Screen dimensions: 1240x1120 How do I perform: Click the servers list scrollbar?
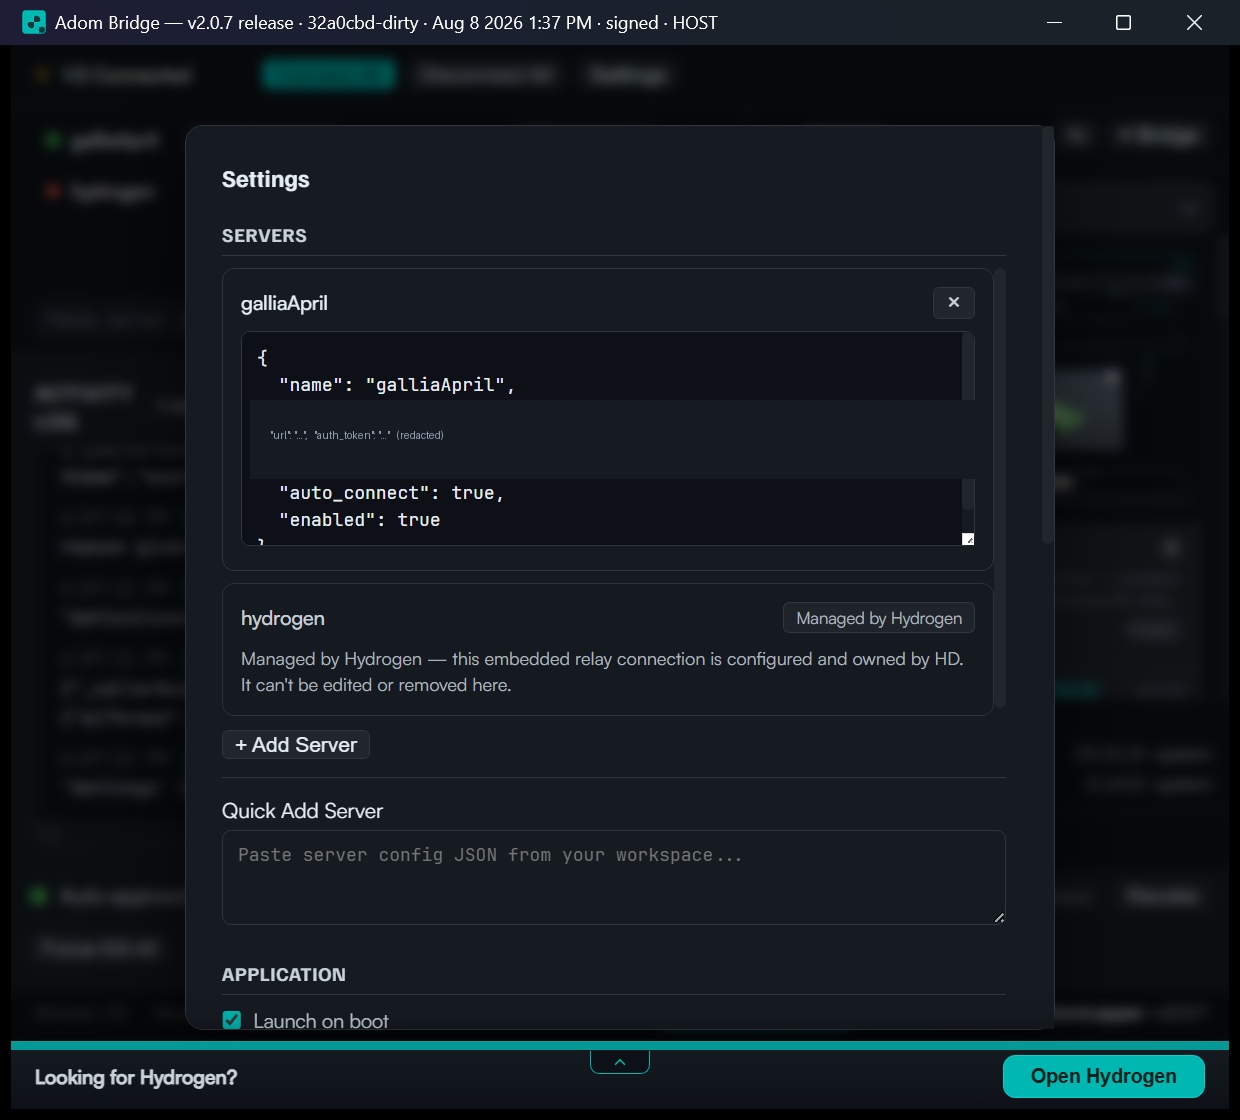coord(1000,488)
